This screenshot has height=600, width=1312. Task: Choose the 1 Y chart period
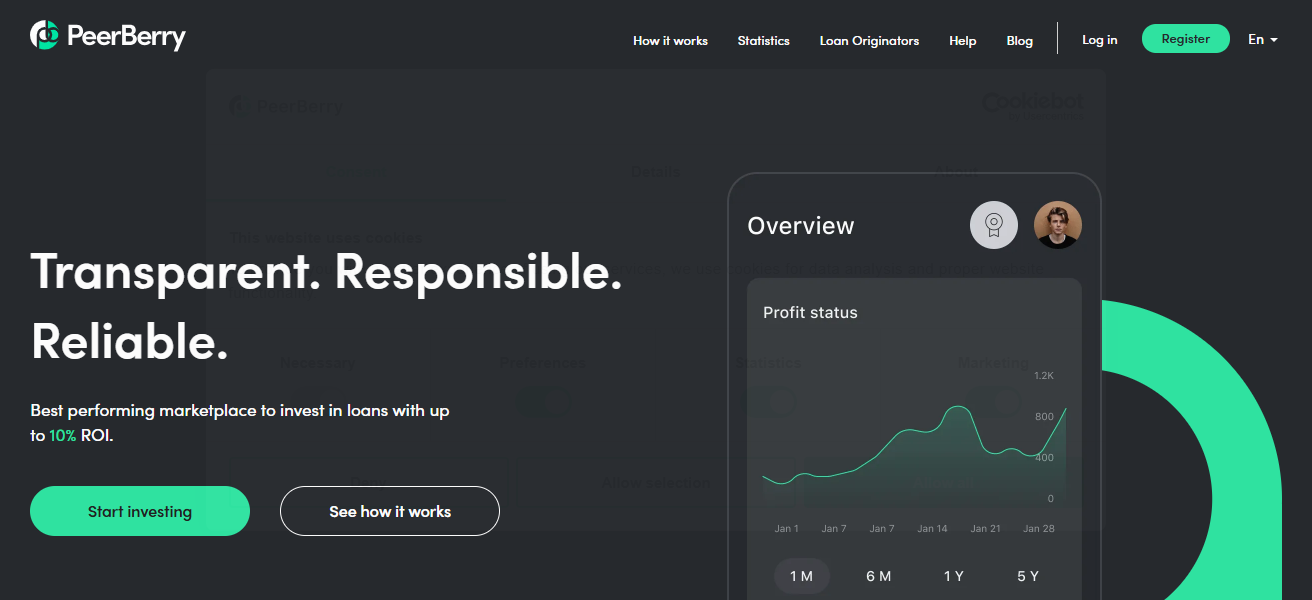(x=953, y=576)
